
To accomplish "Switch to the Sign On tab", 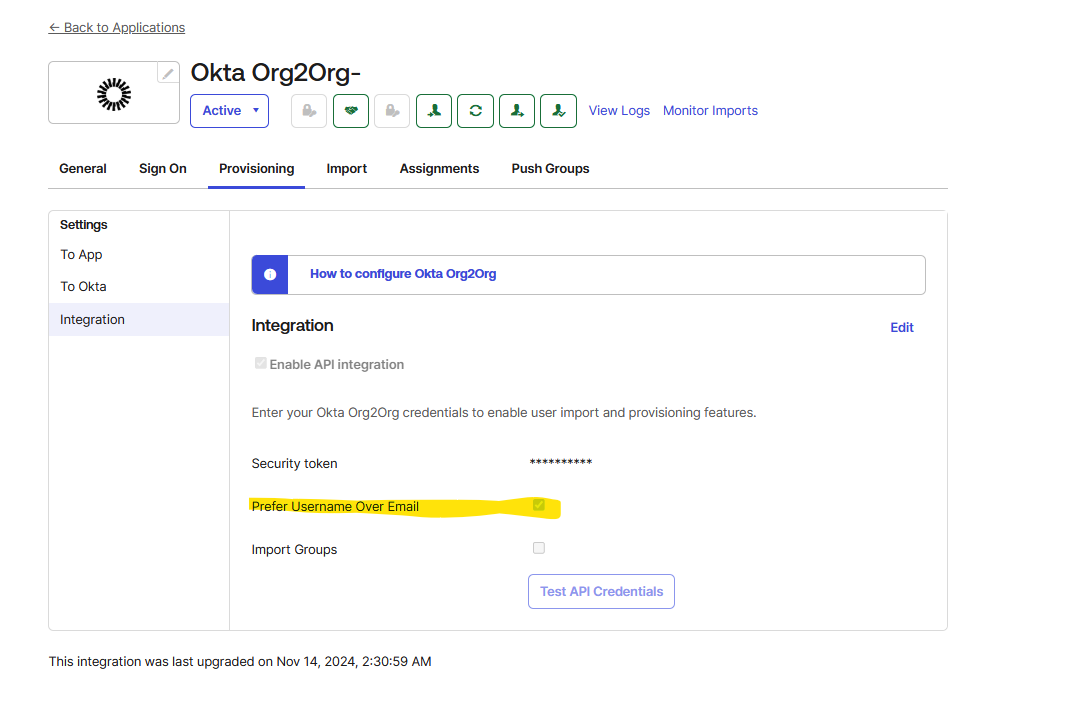I will click(163, 168).
